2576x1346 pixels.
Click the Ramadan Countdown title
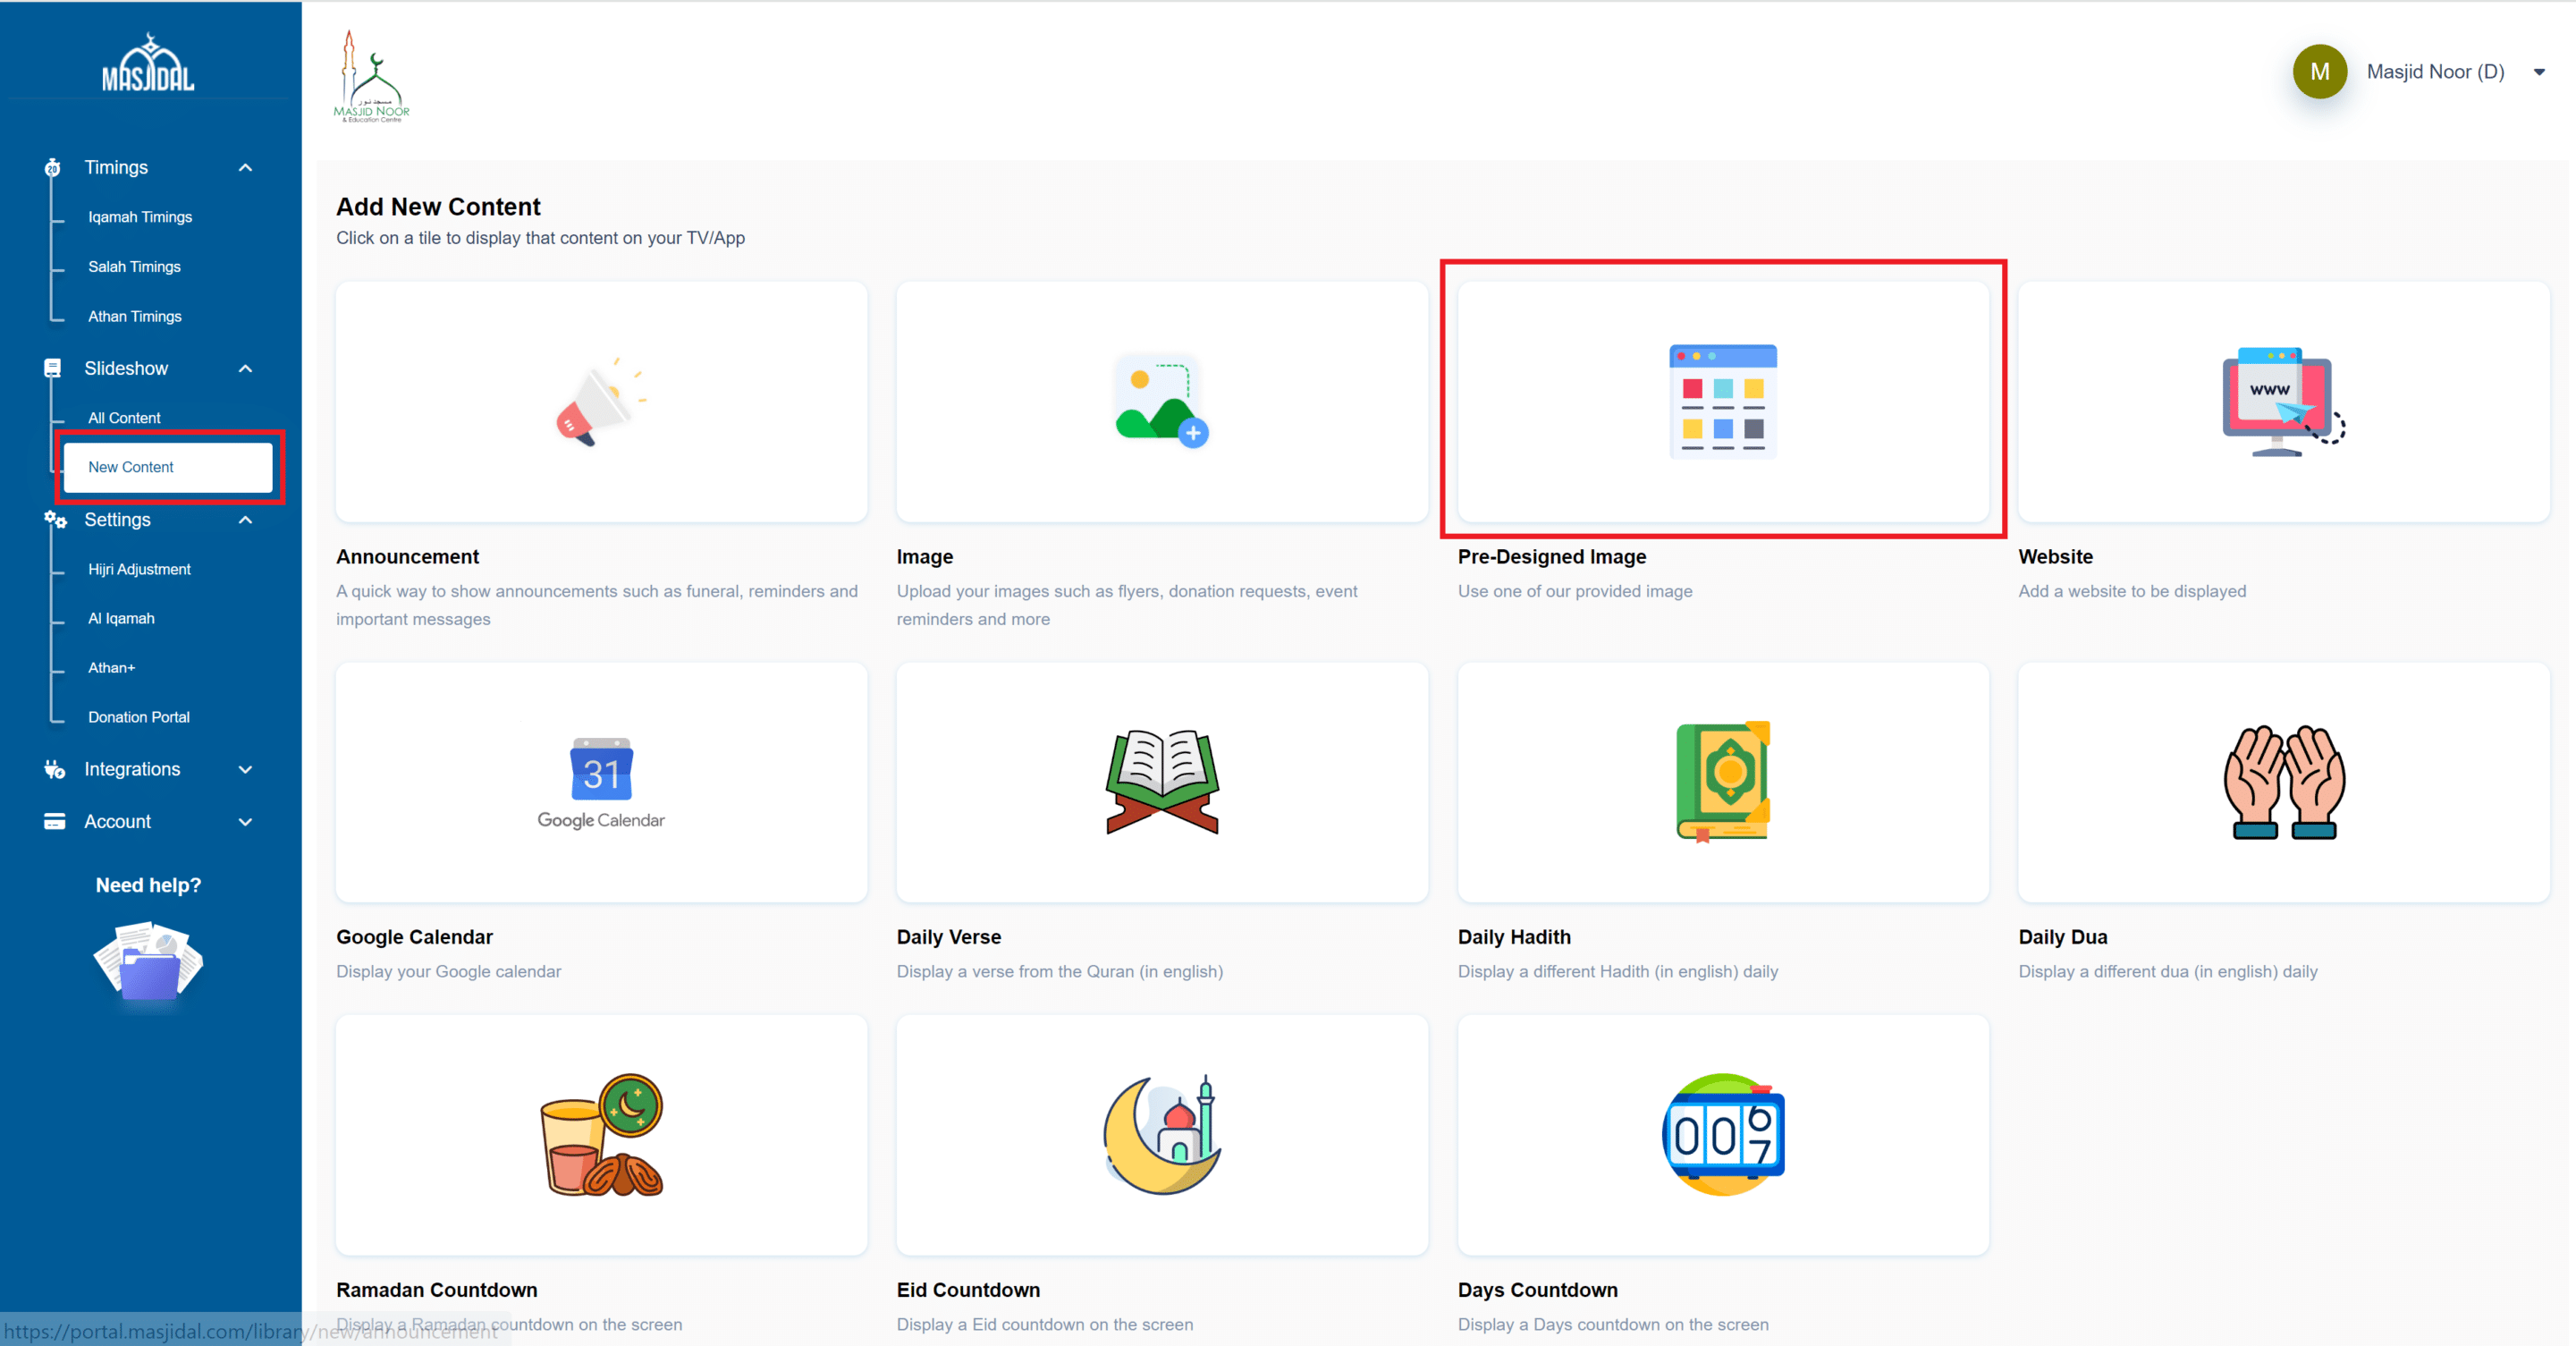point(436,1290)
